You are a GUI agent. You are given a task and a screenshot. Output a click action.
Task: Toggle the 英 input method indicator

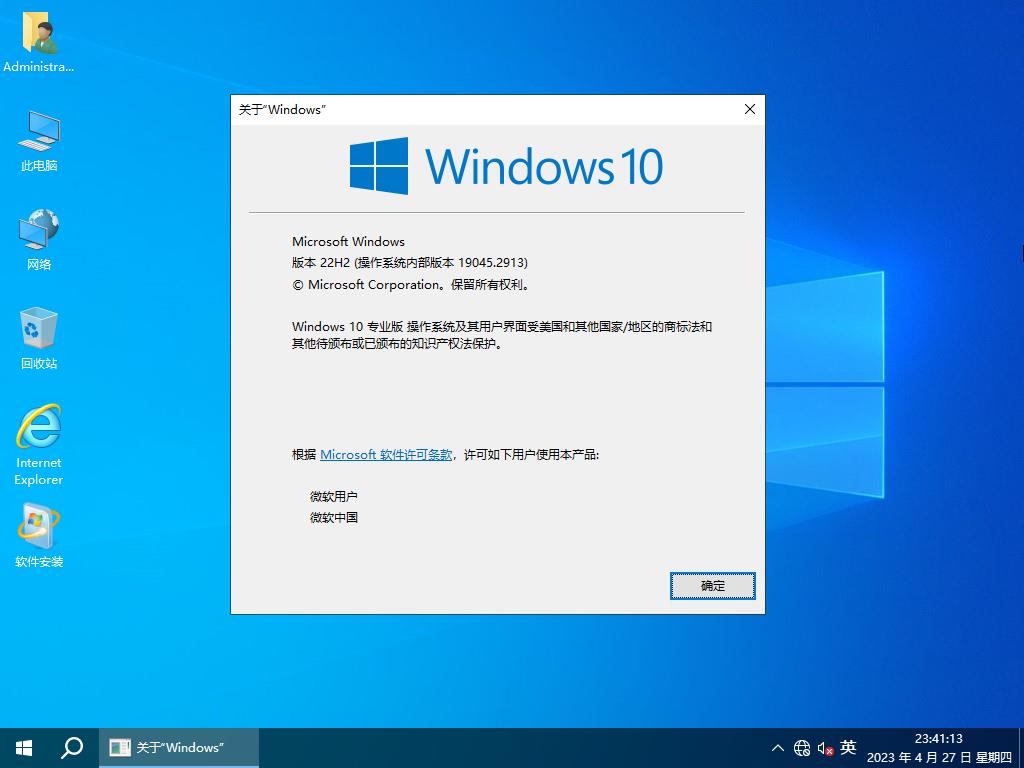click(848, 747)
